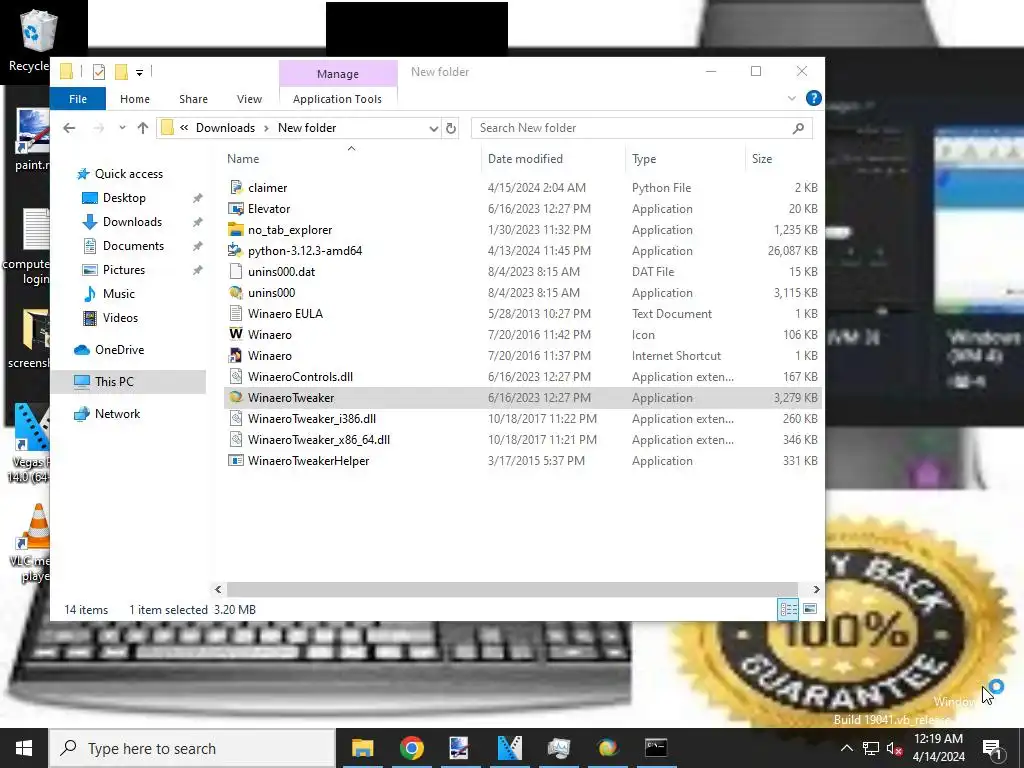Image resolution: width=1024 pixels, height=768 pixels.
Task: Go back with the Back arrow
Action: coord(69,128)
